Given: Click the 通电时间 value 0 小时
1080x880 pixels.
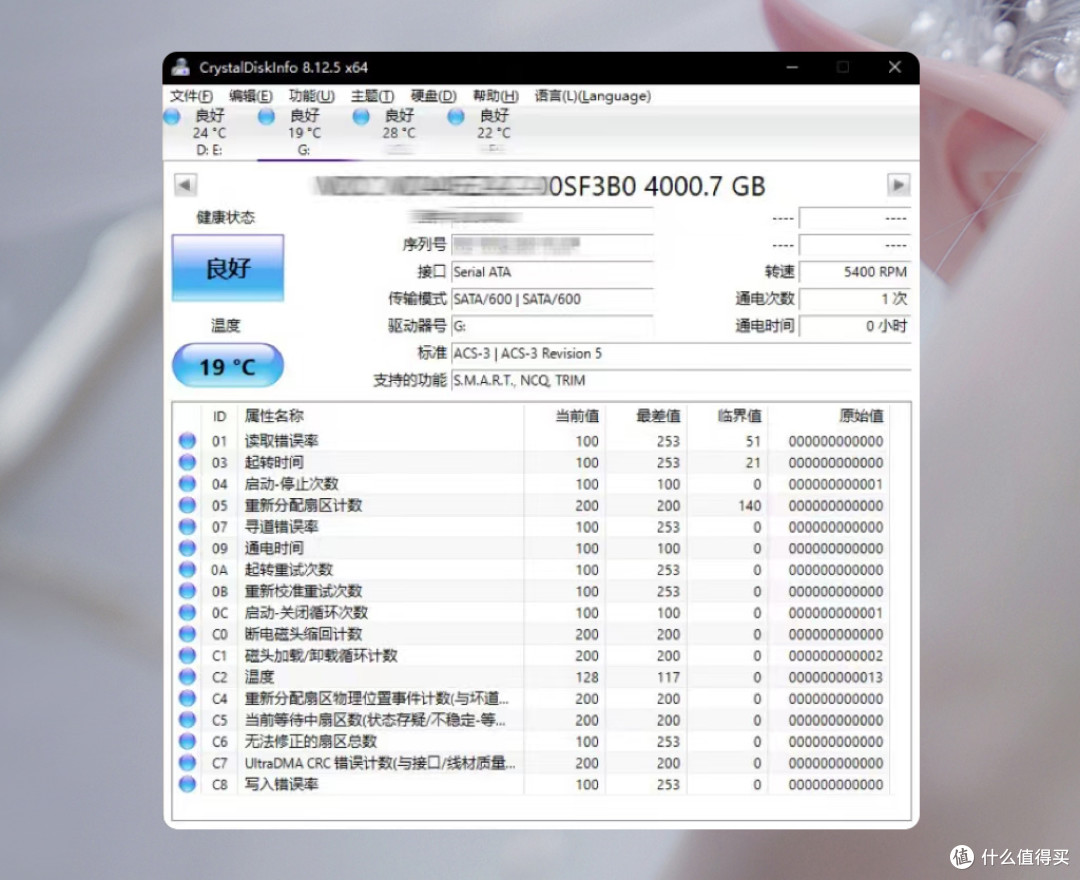Looking at the screenshot, I should [855, 326].
